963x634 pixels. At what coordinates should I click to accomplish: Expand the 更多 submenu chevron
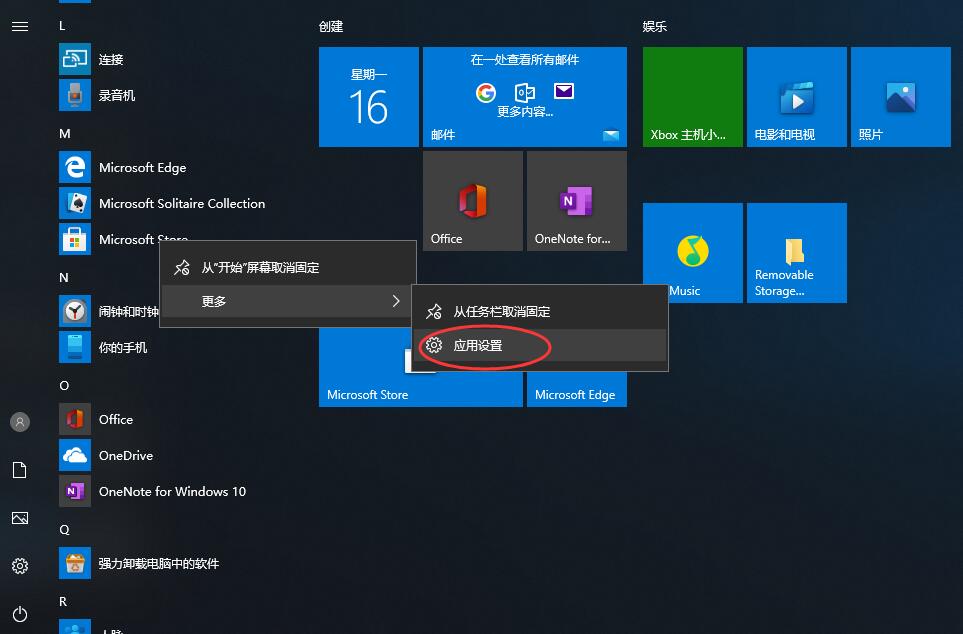(396, 301)
